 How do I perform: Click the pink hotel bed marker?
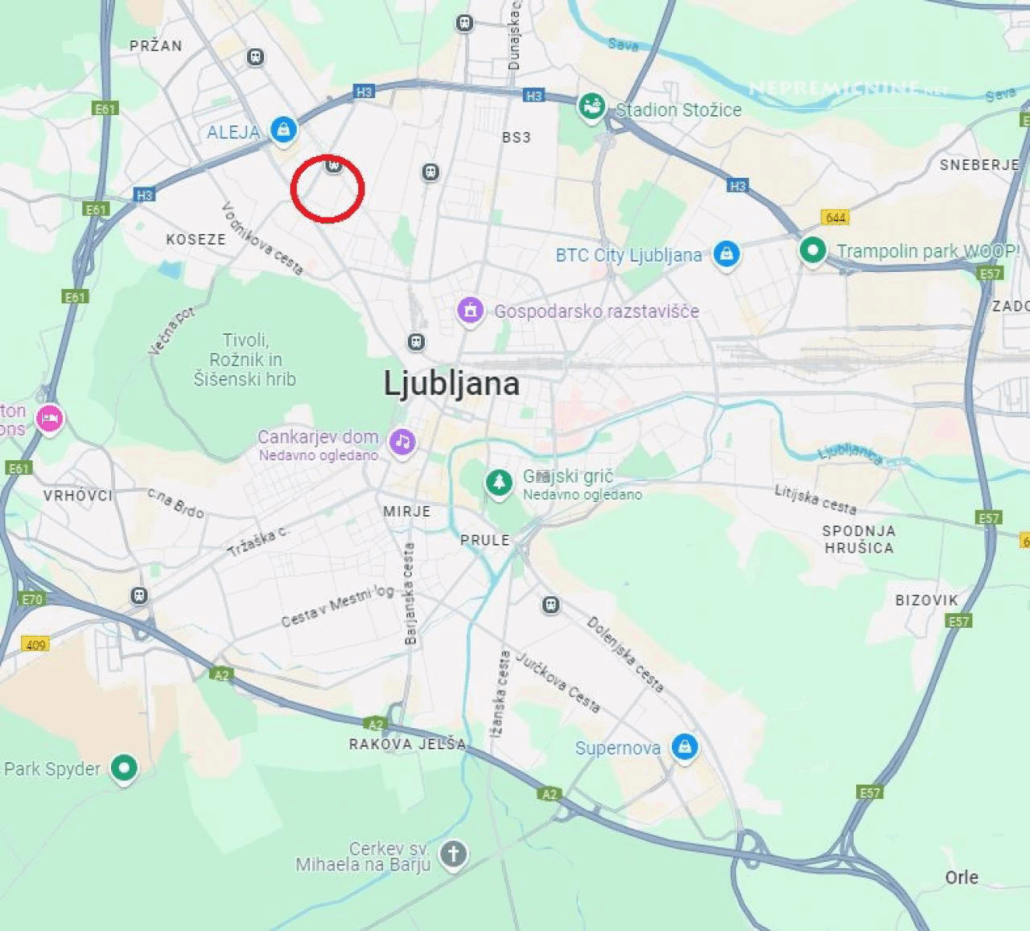click(50, 418)
